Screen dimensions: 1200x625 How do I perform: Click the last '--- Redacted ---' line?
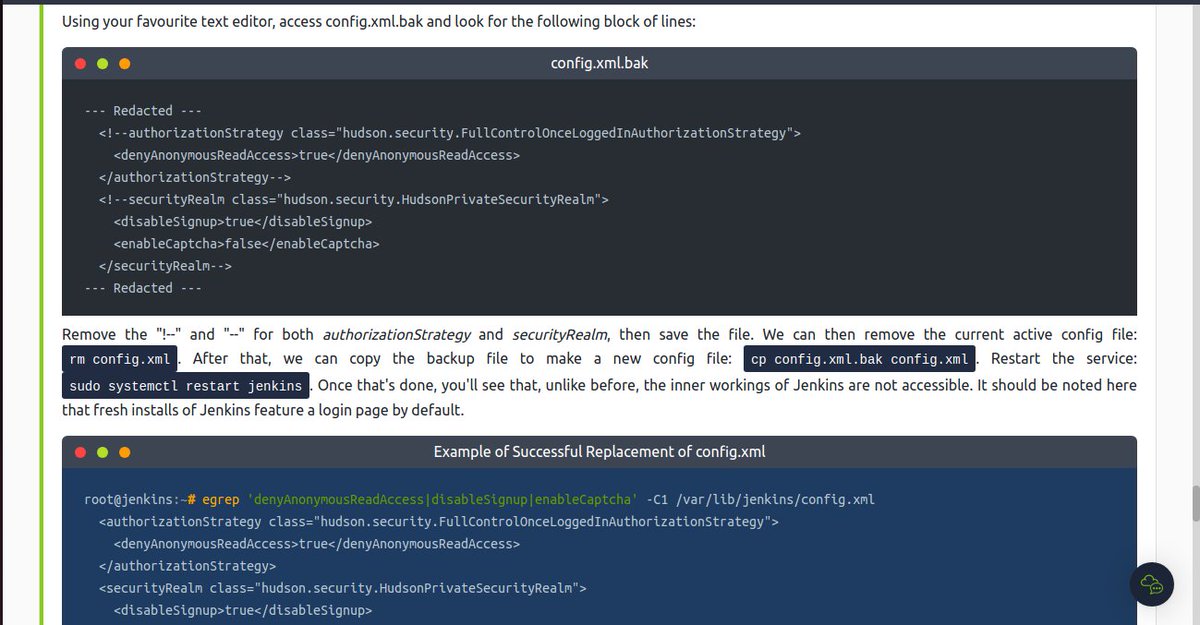point(143,288)
